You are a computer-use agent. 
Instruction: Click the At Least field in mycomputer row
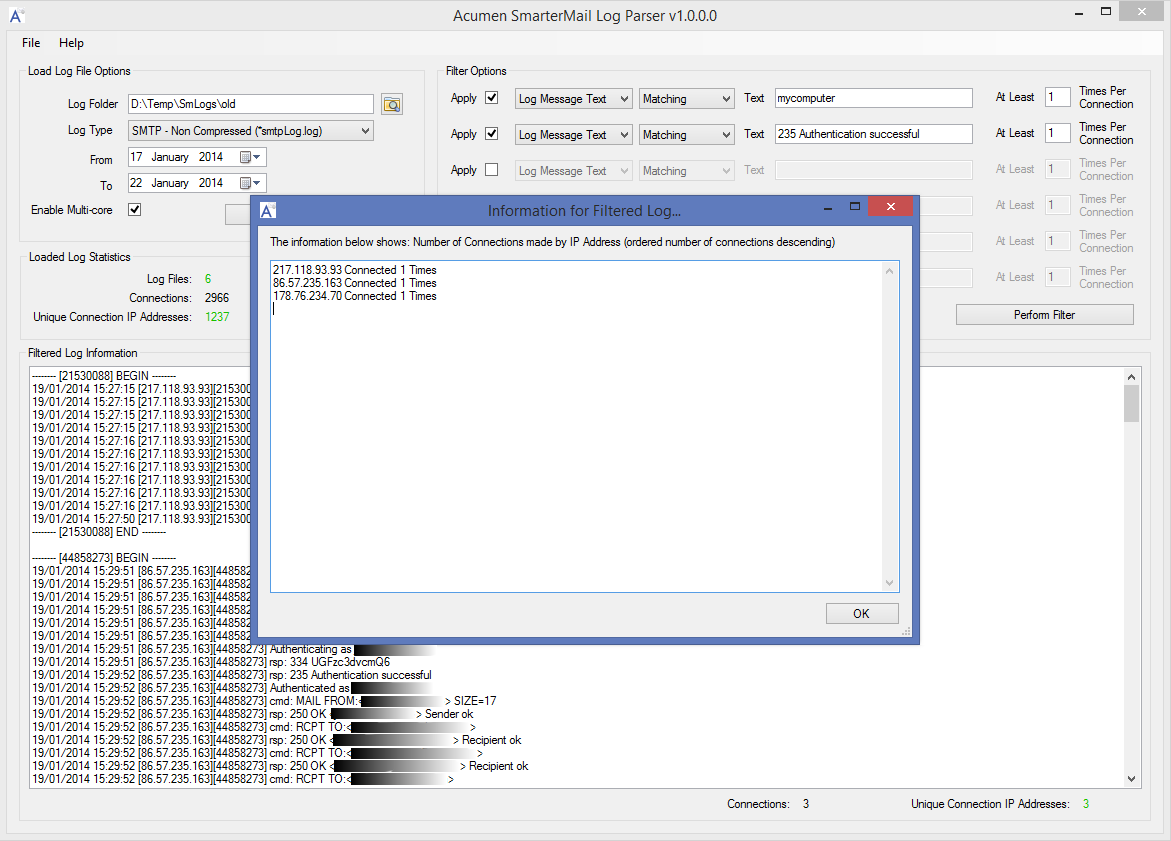tap(1057, 96)
